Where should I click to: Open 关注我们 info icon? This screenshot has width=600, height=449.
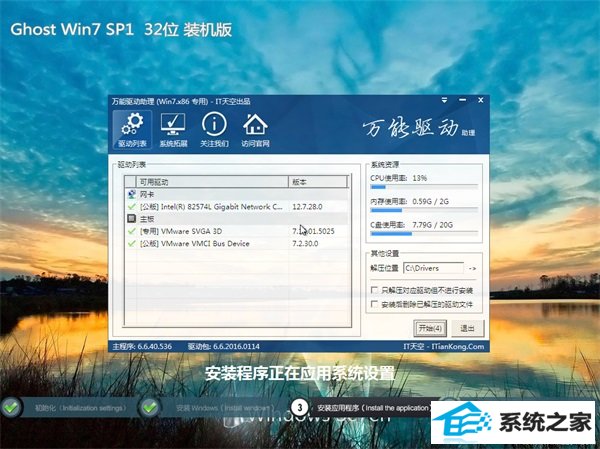click(214, 130)
